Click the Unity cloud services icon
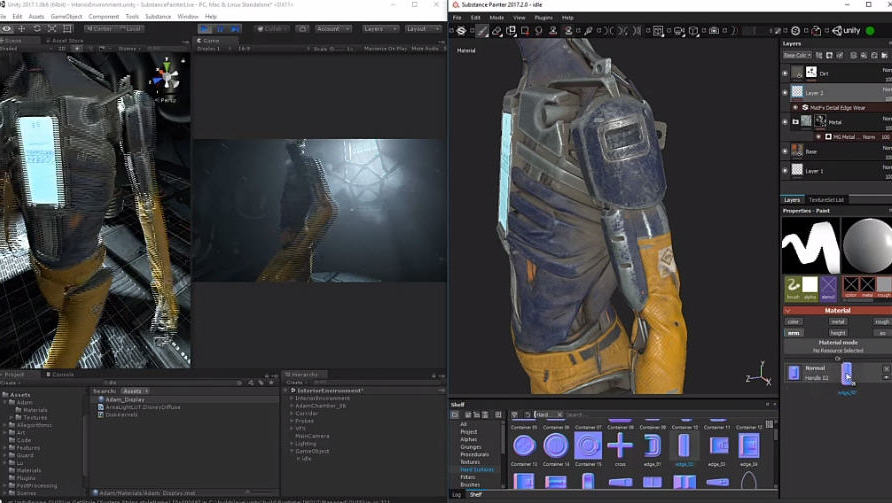This screenshot has width=892, height=503. (x=303, y=28)
